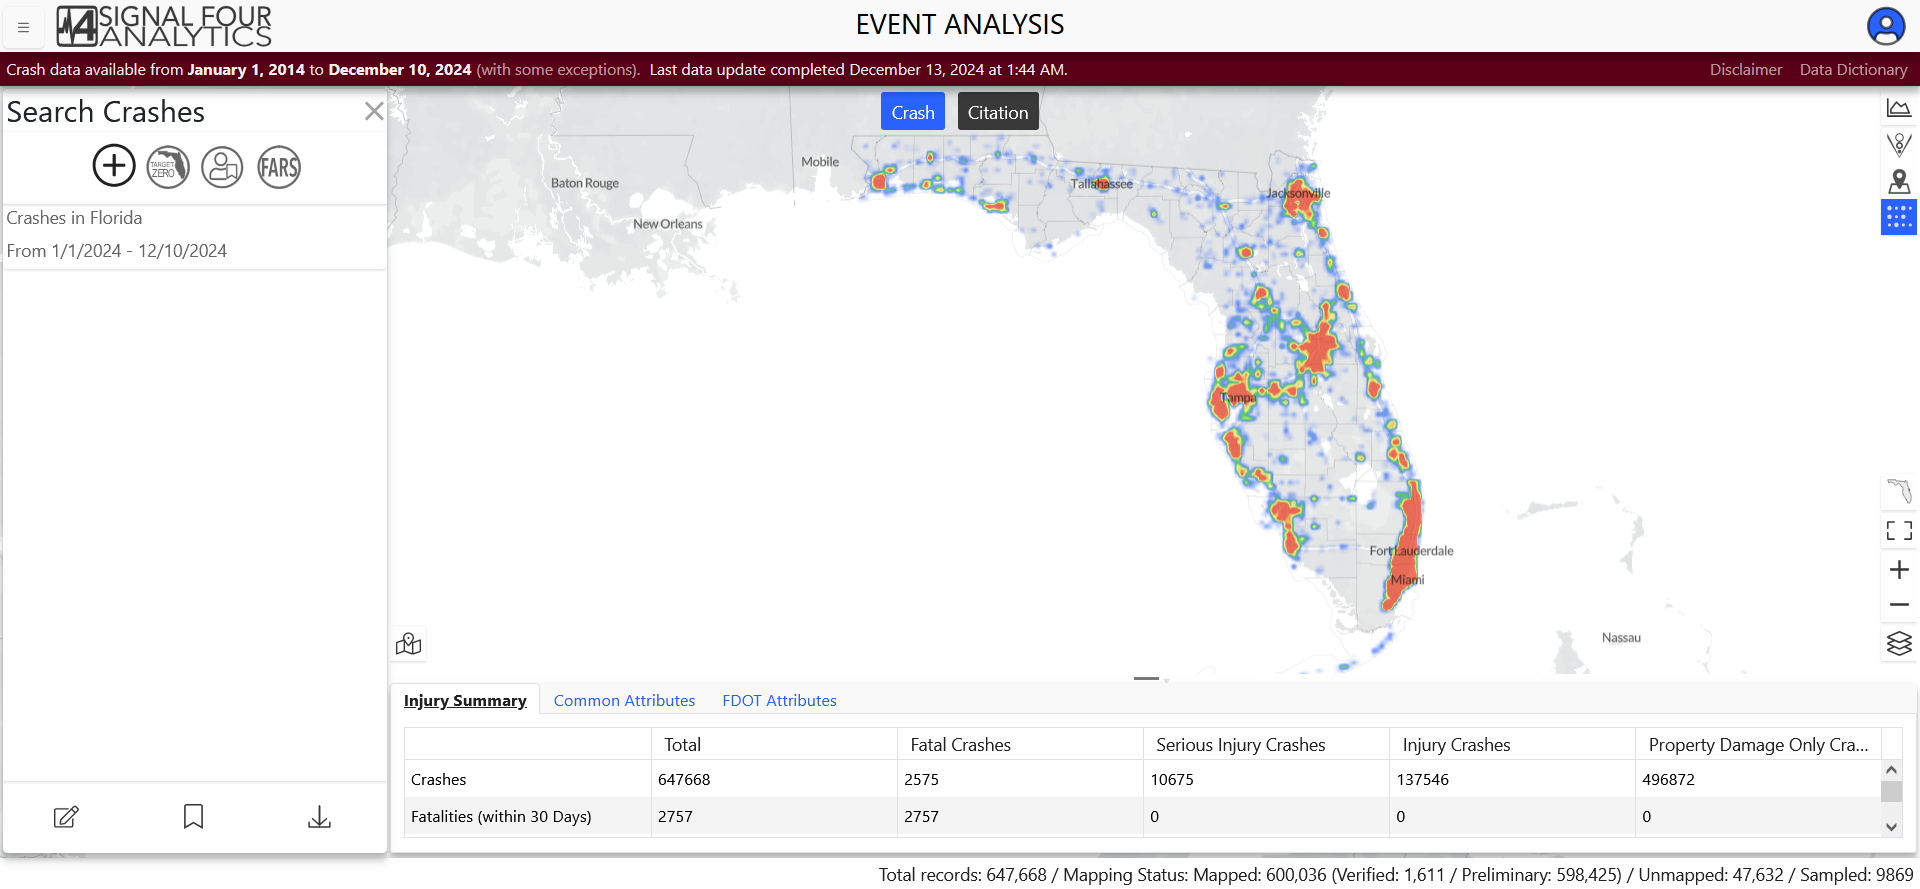The image size is (1920, 889).
Task: Click the map selection tool icon
Action: pos(408,644)
